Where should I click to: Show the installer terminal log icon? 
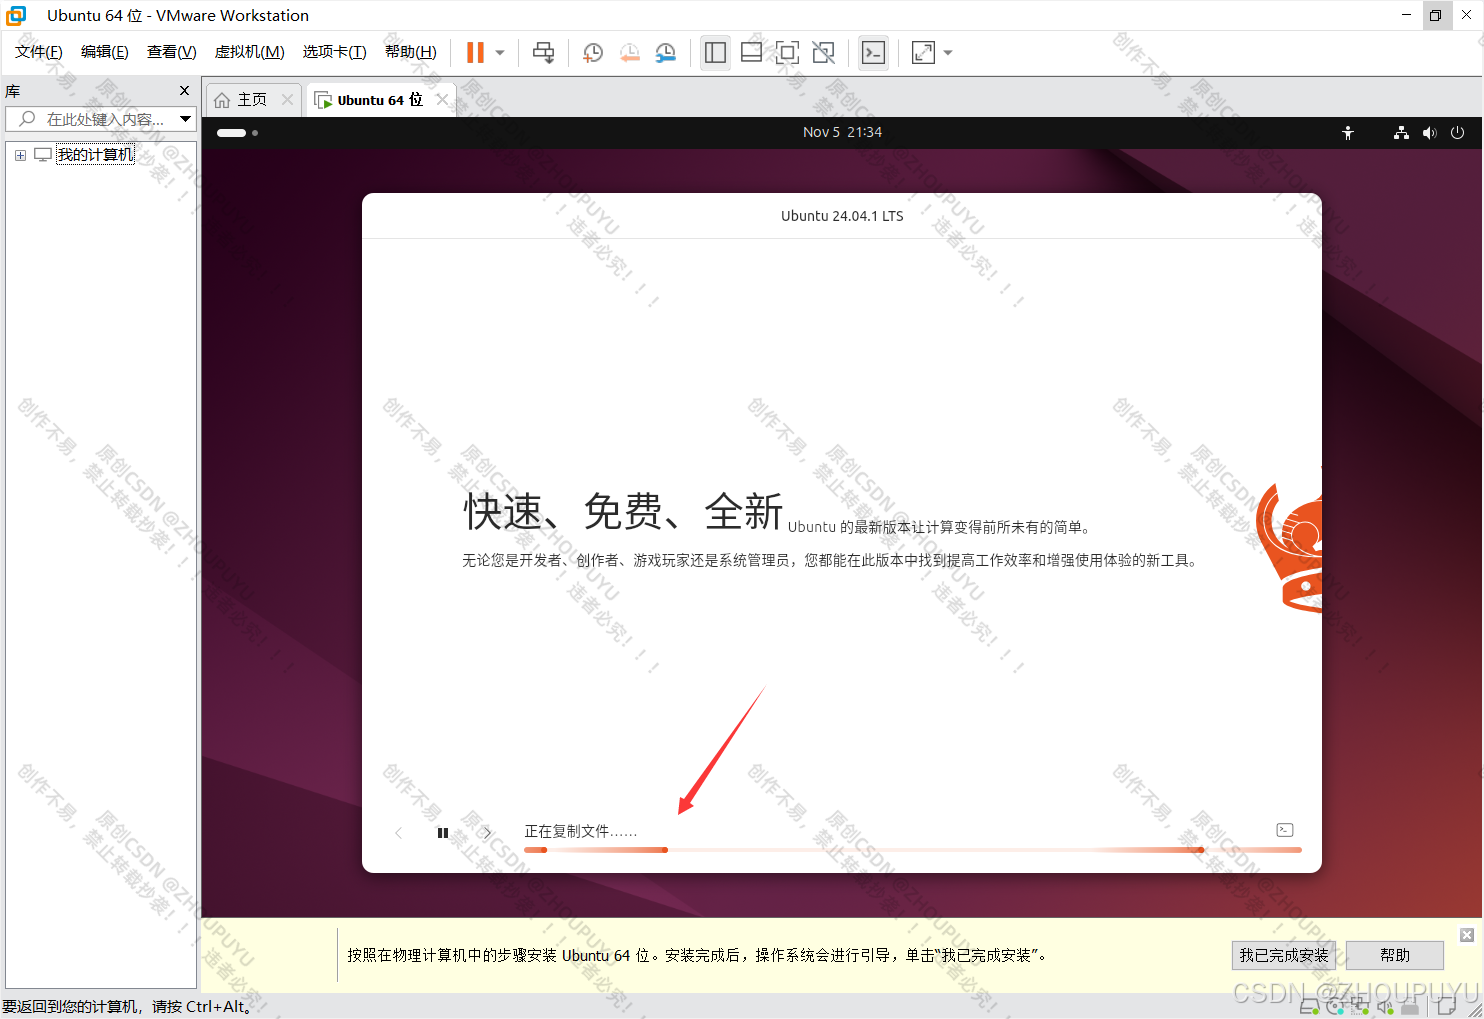point(1285,830)
